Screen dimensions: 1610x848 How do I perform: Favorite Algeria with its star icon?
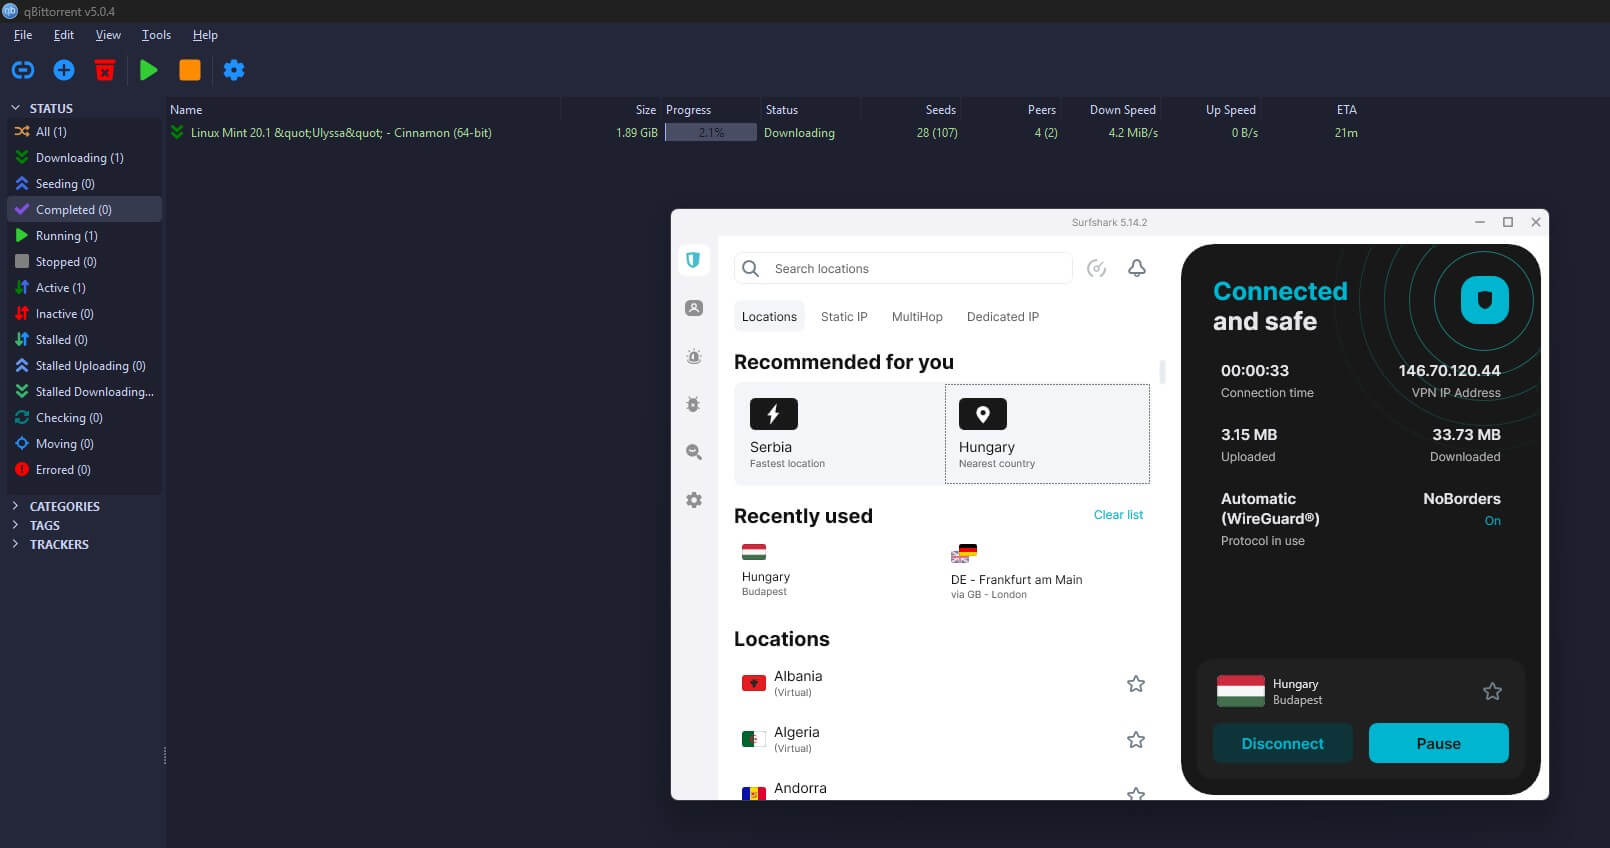(x=1136, y=740)
